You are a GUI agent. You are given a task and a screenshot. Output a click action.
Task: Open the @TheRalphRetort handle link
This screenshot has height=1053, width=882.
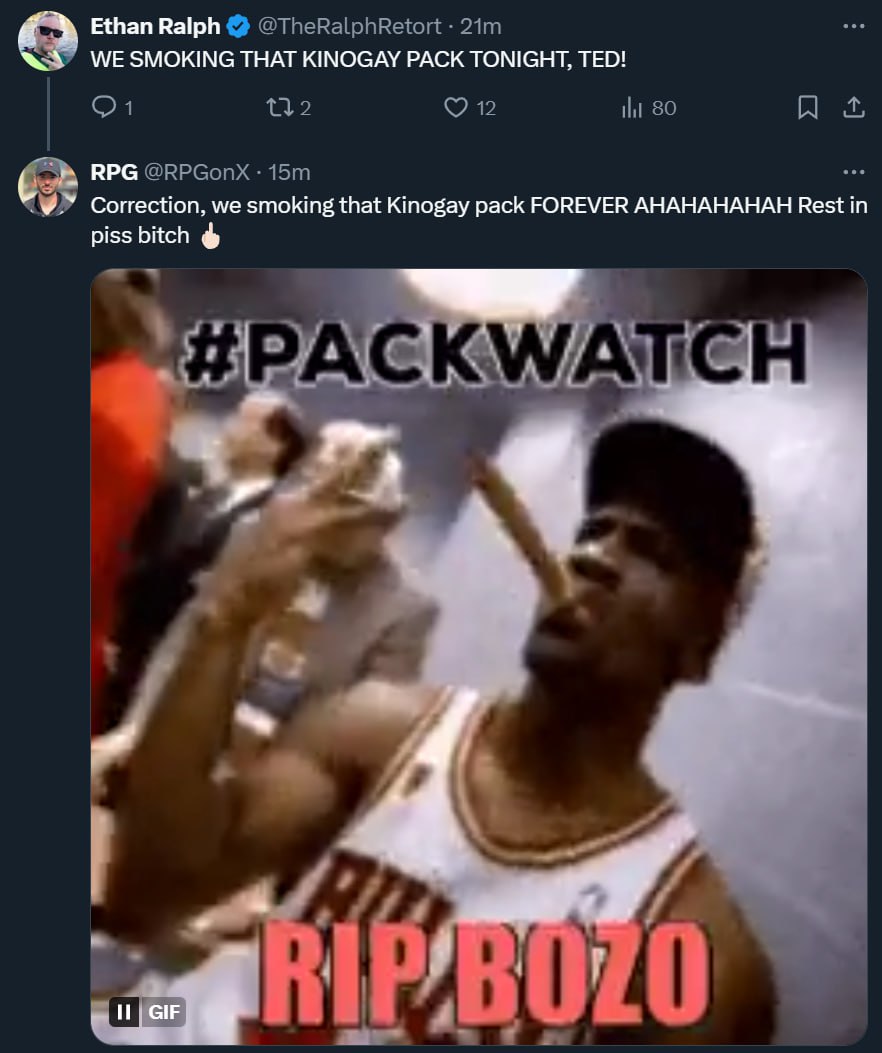tap(349, 26)
